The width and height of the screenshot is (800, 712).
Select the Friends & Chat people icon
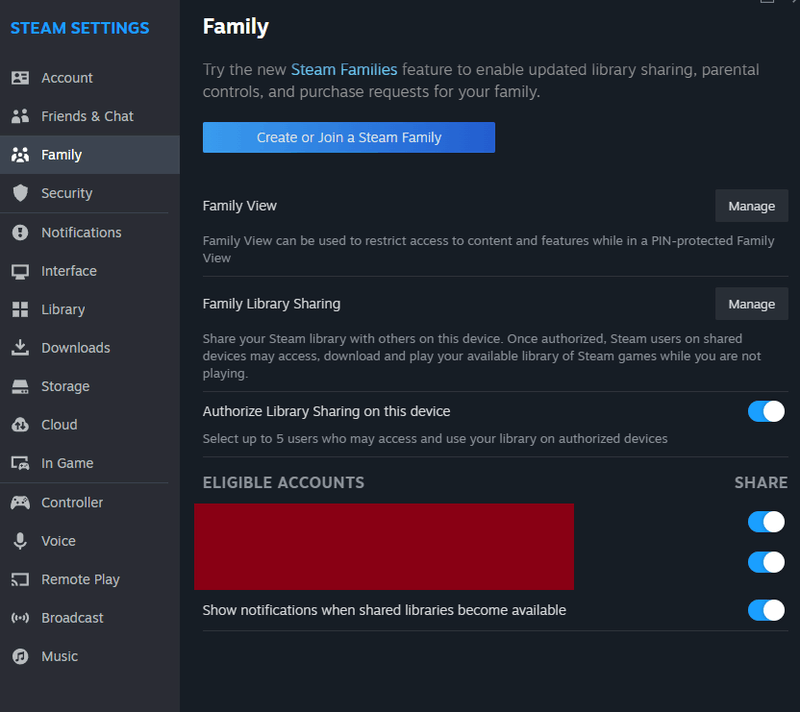tap(20, 116)
